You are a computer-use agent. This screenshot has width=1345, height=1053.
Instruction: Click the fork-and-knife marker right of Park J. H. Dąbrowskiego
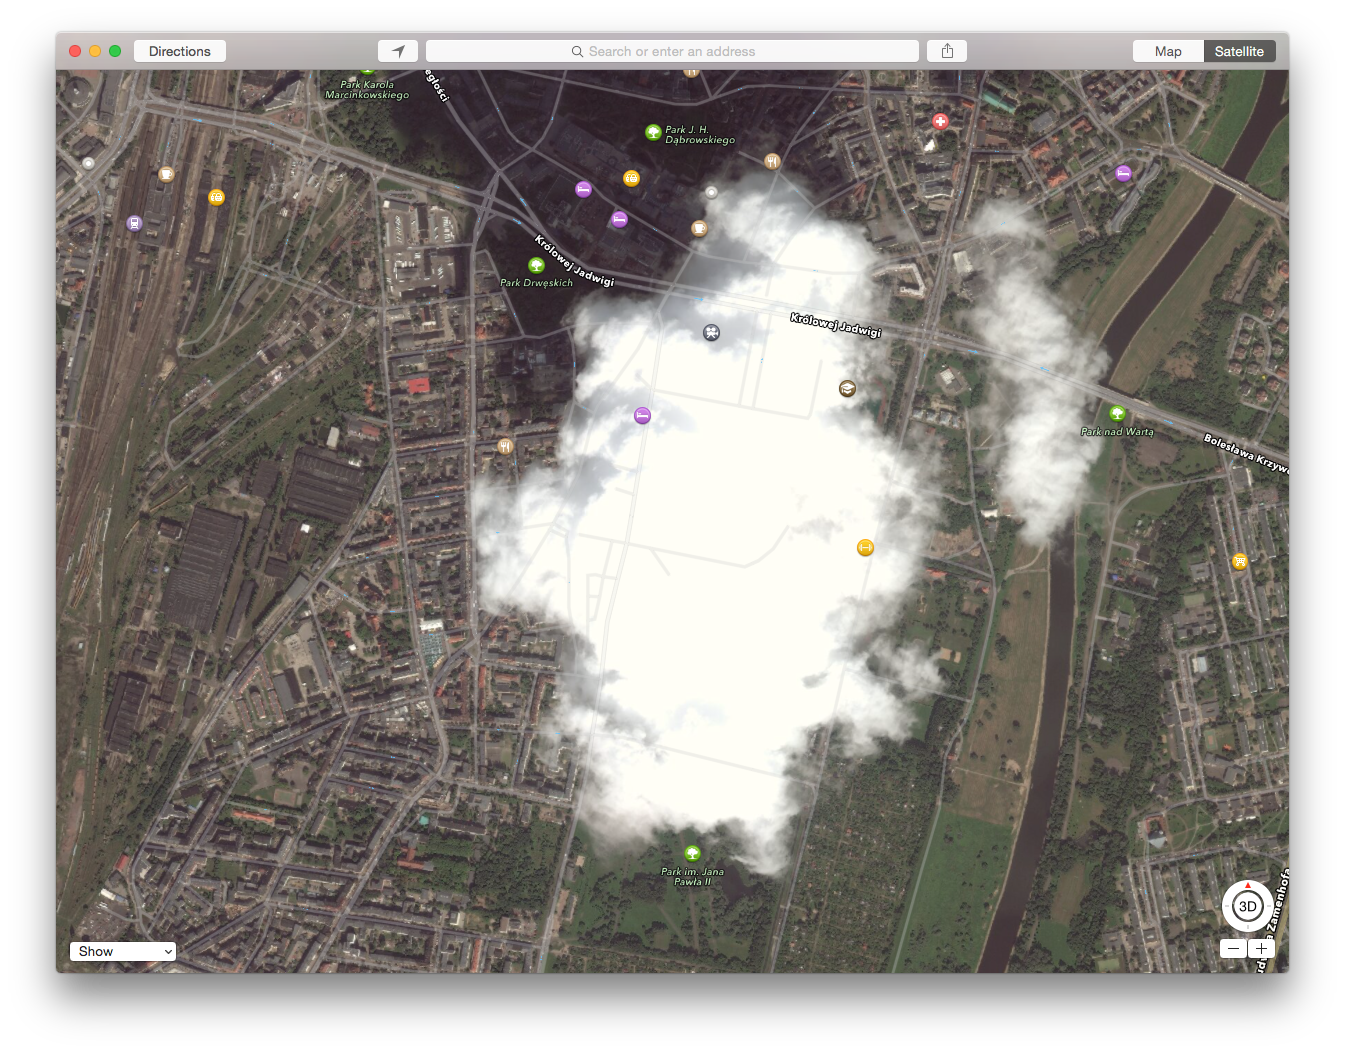(772, 161)
